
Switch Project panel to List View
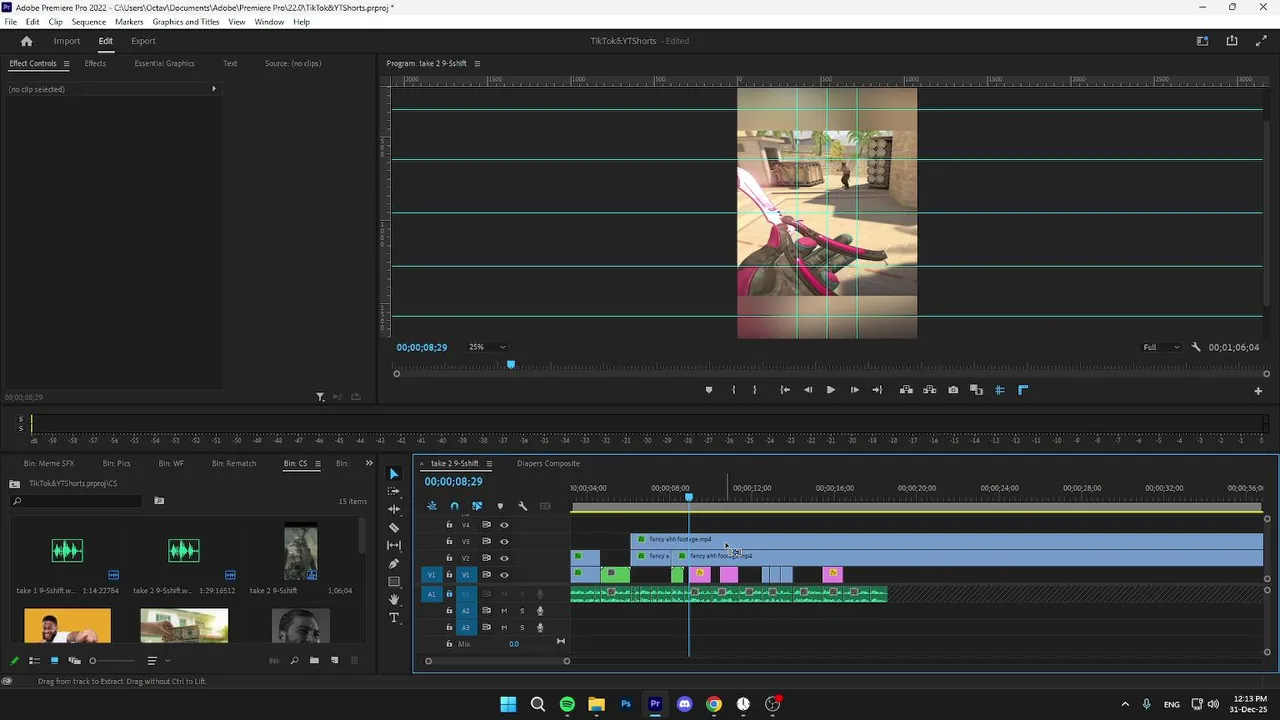tap(34, 660)
